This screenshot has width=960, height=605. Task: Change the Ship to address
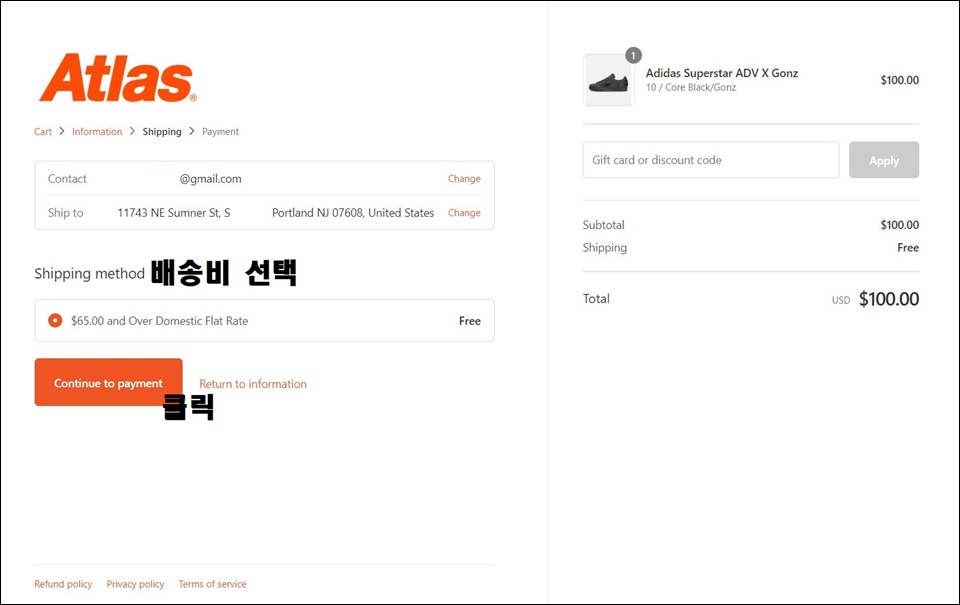click(463, 213)
